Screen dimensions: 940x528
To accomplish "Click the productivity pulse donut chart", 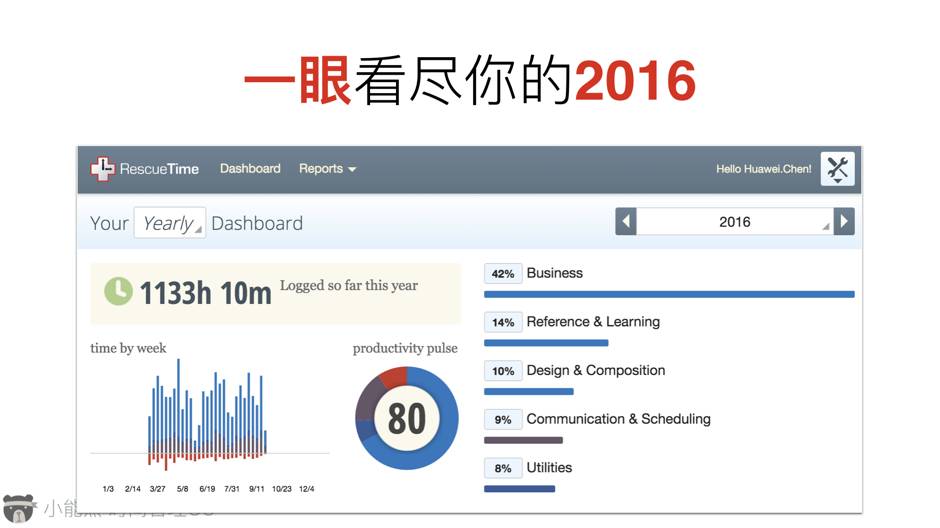I will [406, 418].
